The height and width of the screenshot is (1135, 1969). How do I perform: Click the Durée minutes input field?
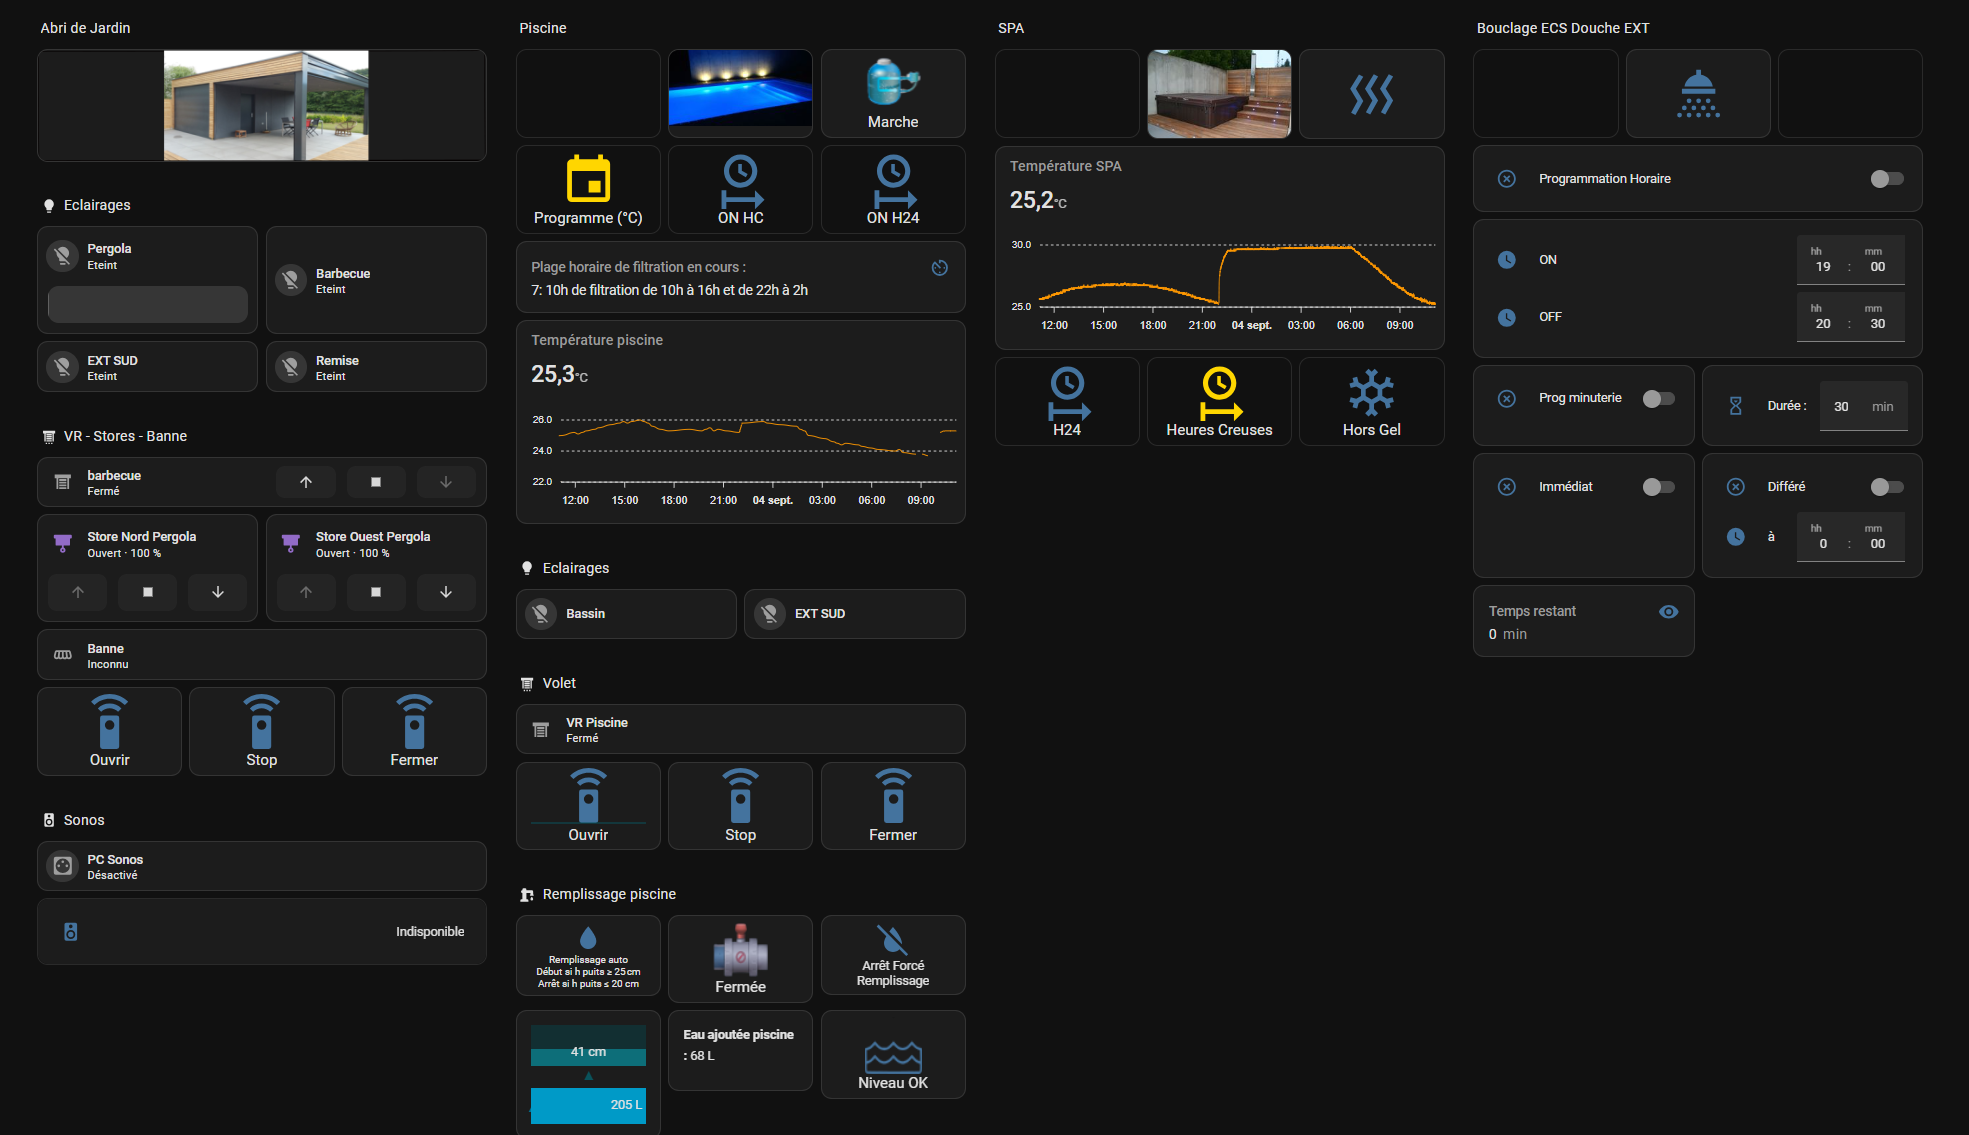(x=1841, y=407)
